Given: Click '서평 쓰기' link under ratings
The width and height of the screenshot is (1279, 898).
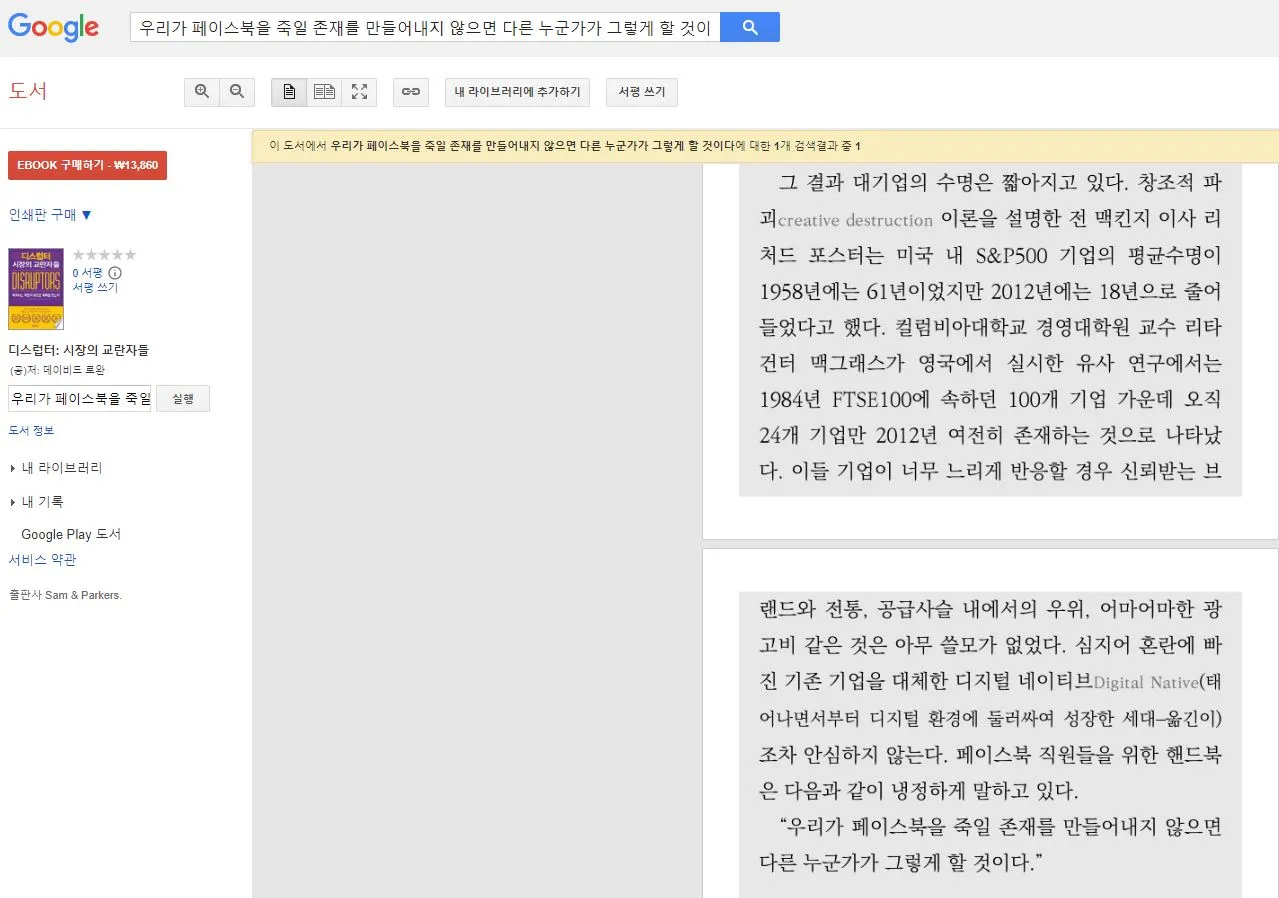Looking at the screenshot, I should [95, 287].
